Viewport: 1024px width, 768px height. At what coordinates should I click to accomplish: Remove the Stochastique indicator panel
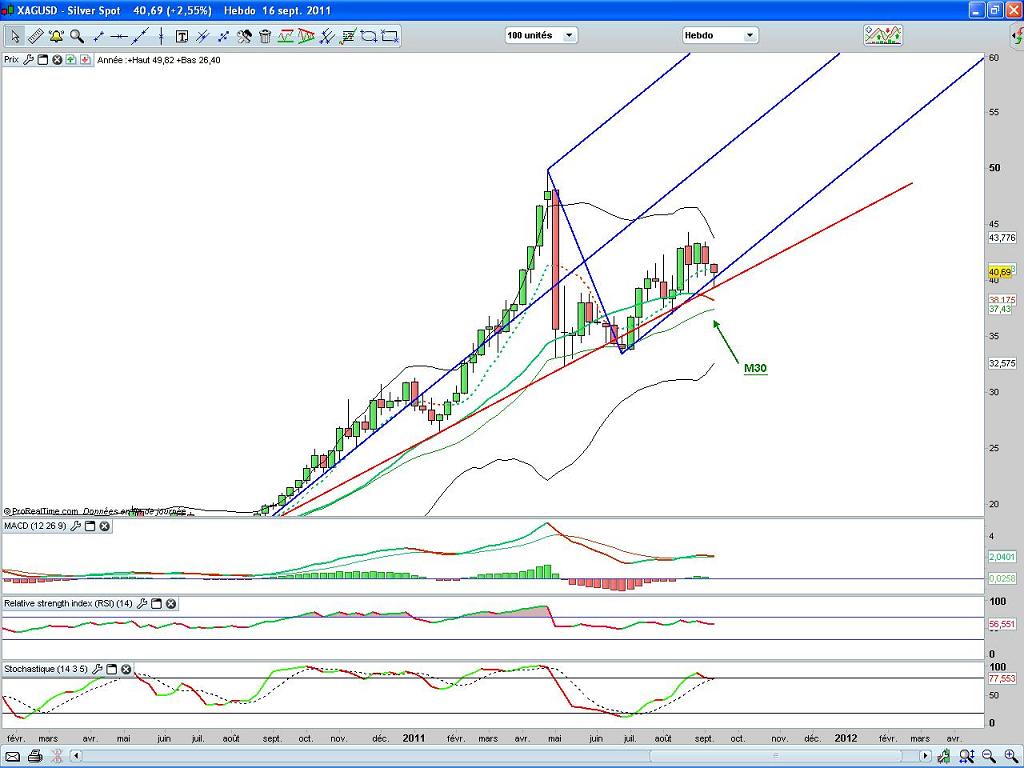126,669
